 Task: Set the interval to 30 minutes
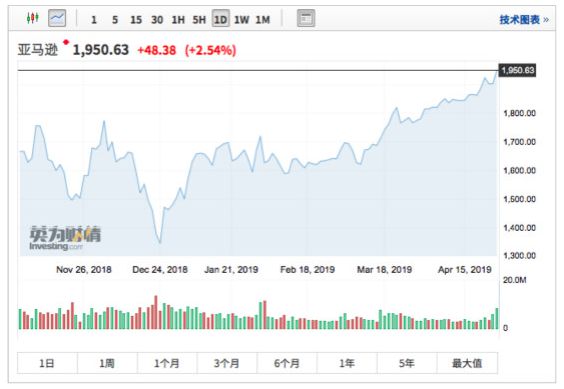157,20
